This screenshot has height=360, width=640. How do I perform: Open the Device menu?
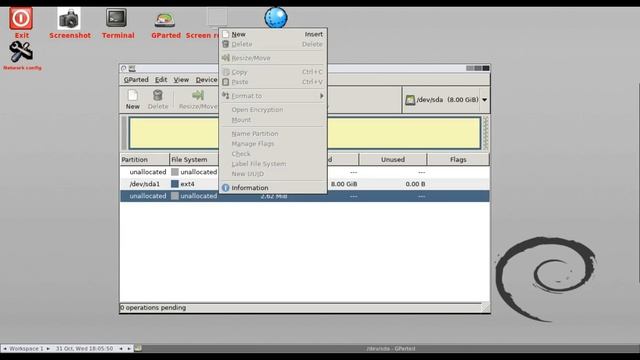(x=206, y=80)
